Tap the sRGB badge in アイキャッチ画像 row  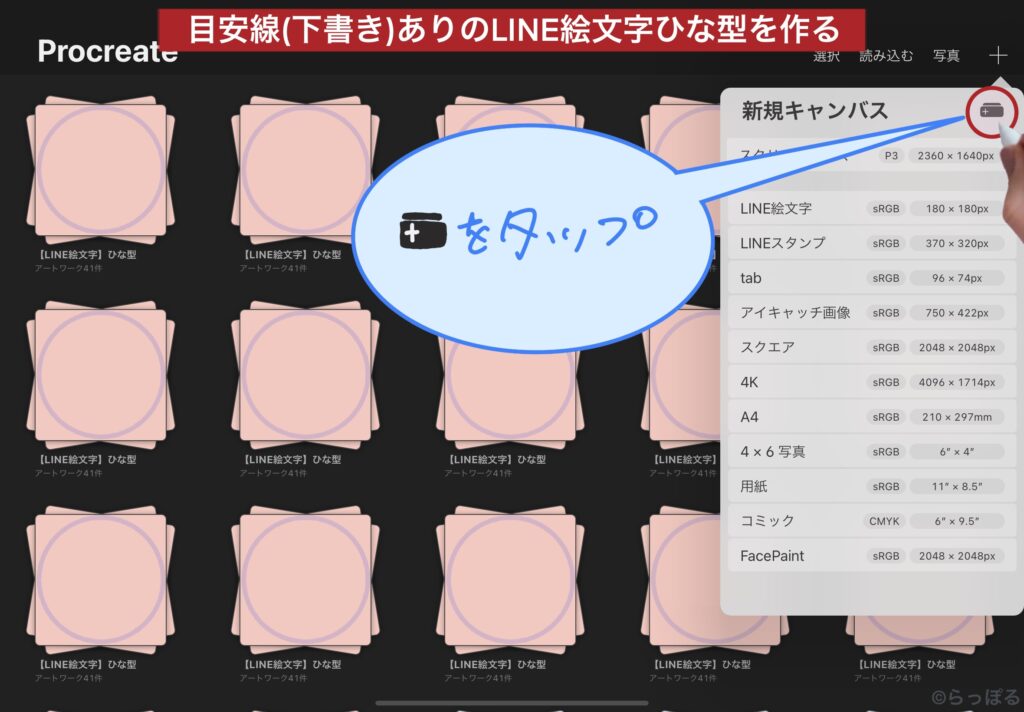(x=886, y=312)
